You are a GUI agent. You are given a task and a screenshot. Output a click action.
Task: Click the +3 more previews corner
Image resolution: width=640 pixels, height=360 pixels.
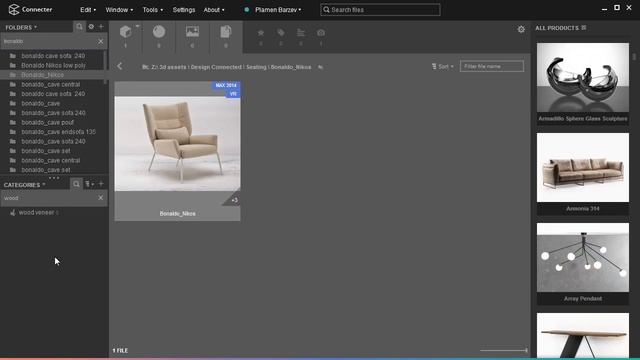pos(234,200)
